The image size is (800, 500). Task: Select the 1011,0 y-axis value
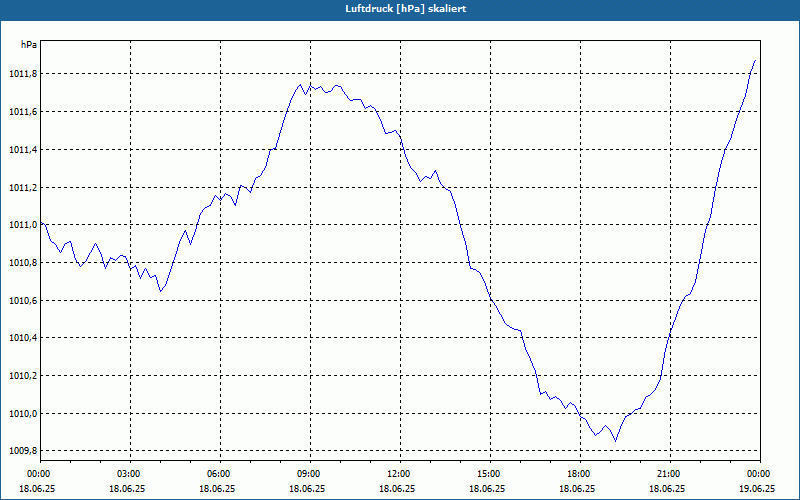(23, 225)
